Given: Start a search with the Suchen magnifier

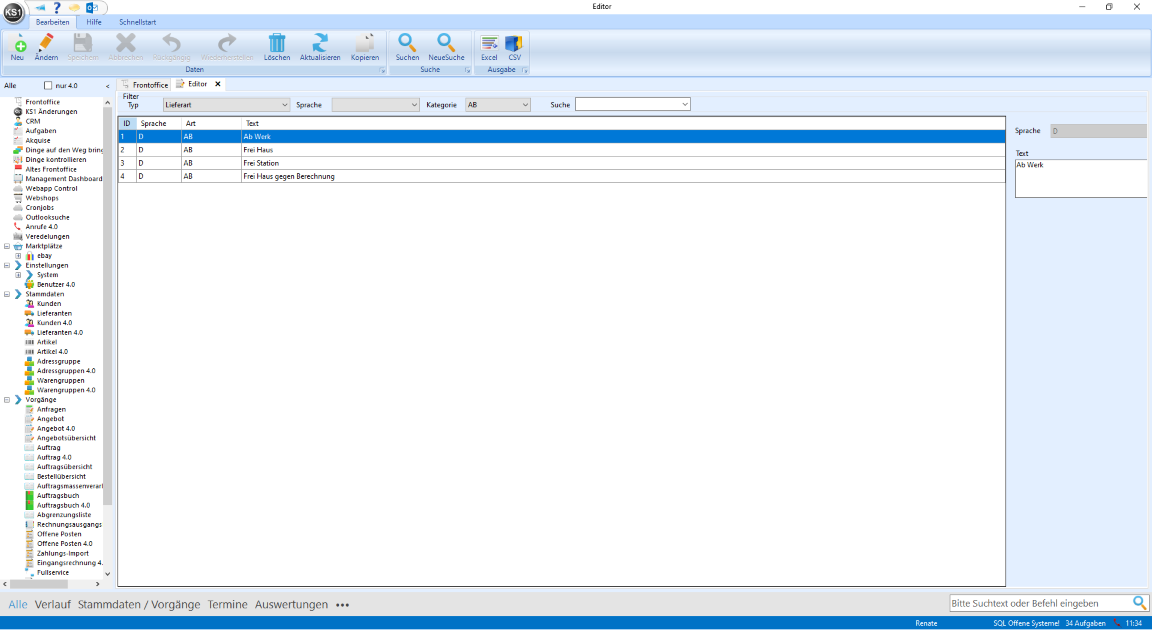Looking at the screenshot, I should point(407,43).
